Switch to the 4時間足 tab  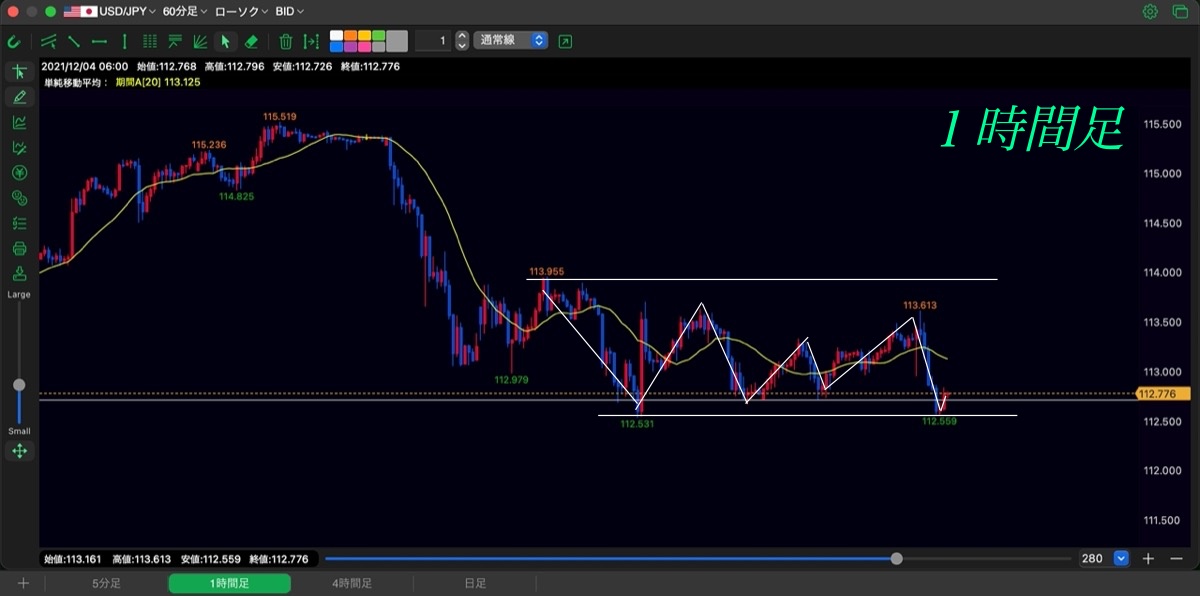pyautogui.click(x=352, y=583)
